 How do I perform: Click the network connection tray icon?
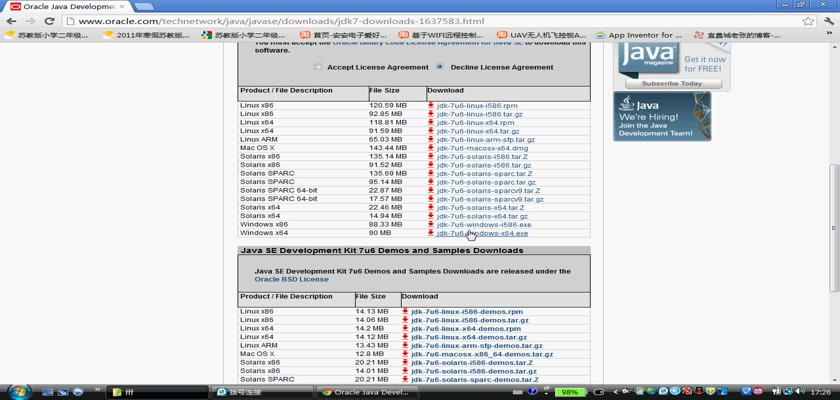[789, 391]
